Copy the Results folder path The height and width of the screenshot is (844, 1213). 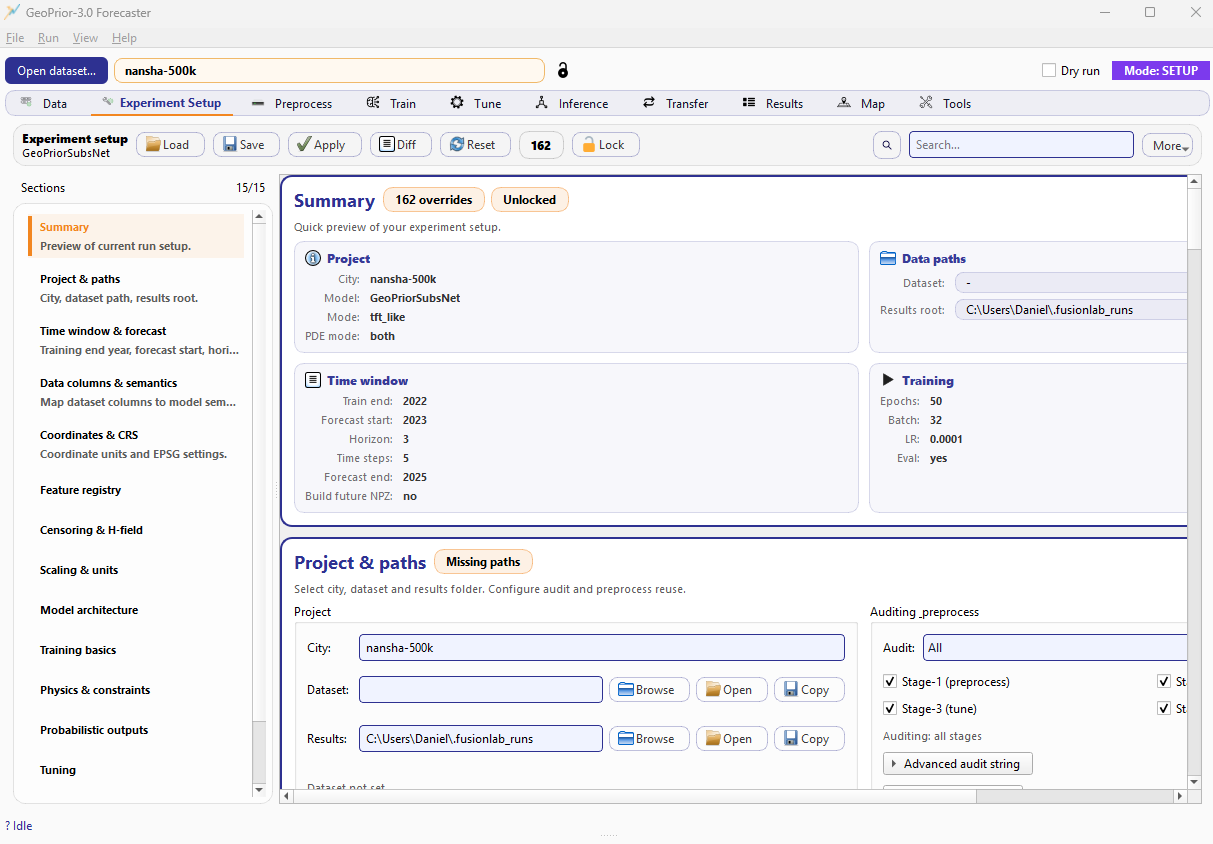(x=808, y=739)
